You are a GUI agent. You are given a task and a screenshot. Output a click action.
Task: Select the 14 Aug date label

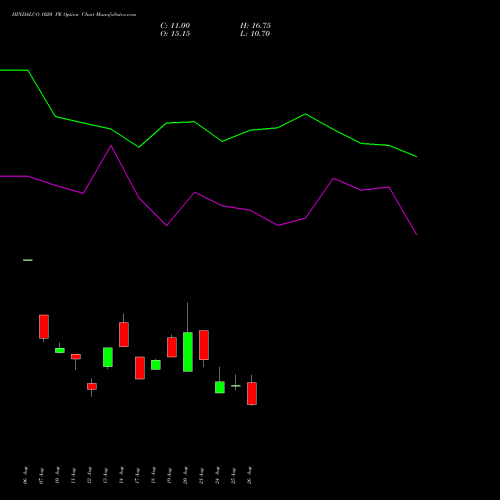(121, 475)
